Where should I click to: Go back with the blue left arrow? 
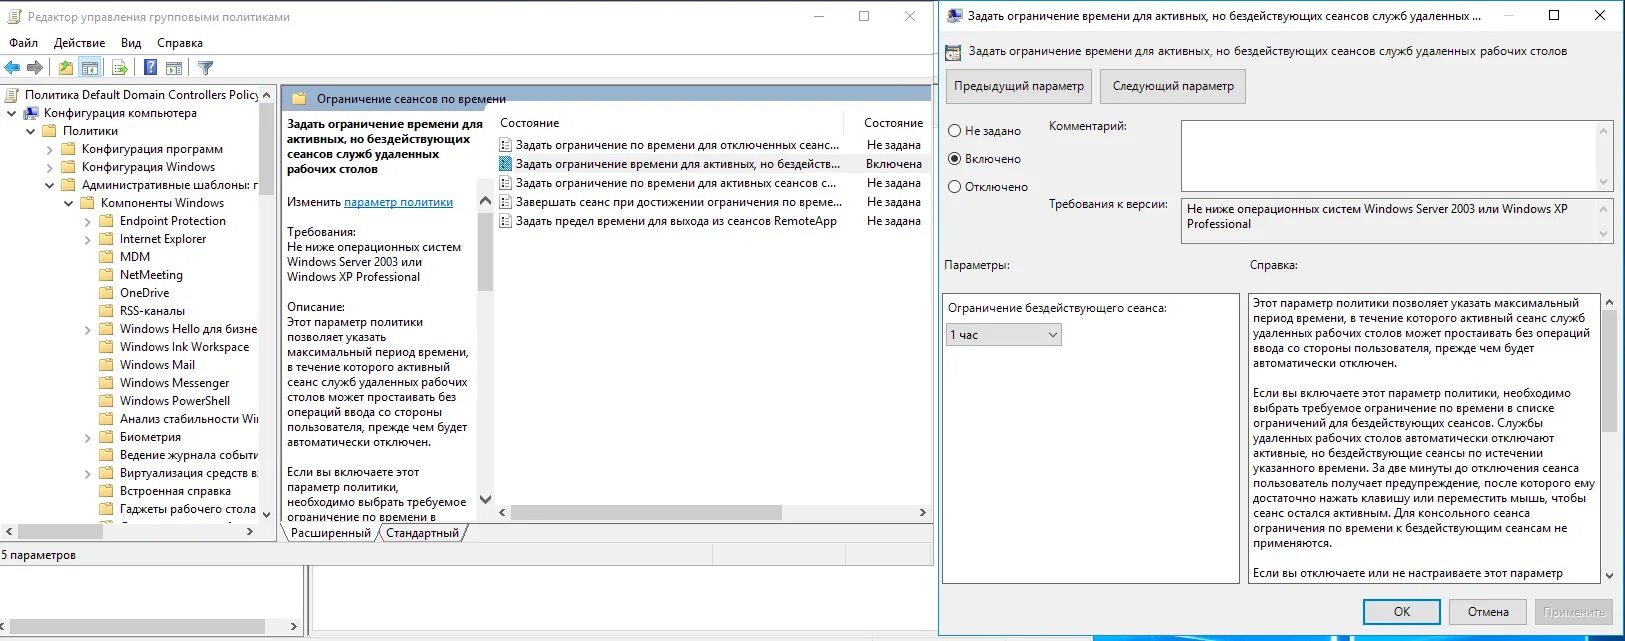point(12,68)
